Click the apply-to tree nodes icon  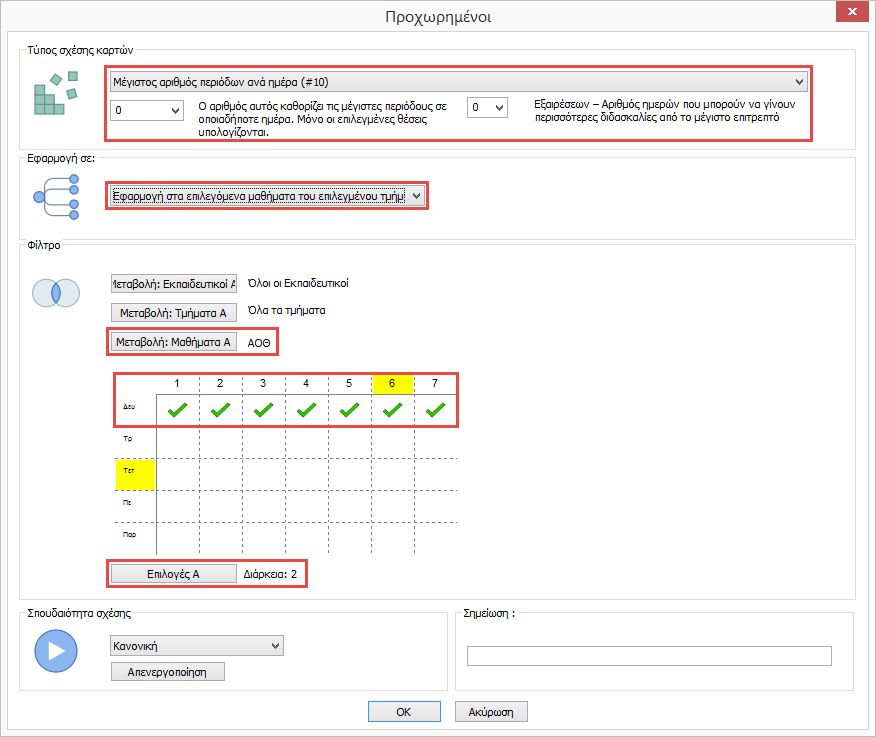tap(57, 196)
